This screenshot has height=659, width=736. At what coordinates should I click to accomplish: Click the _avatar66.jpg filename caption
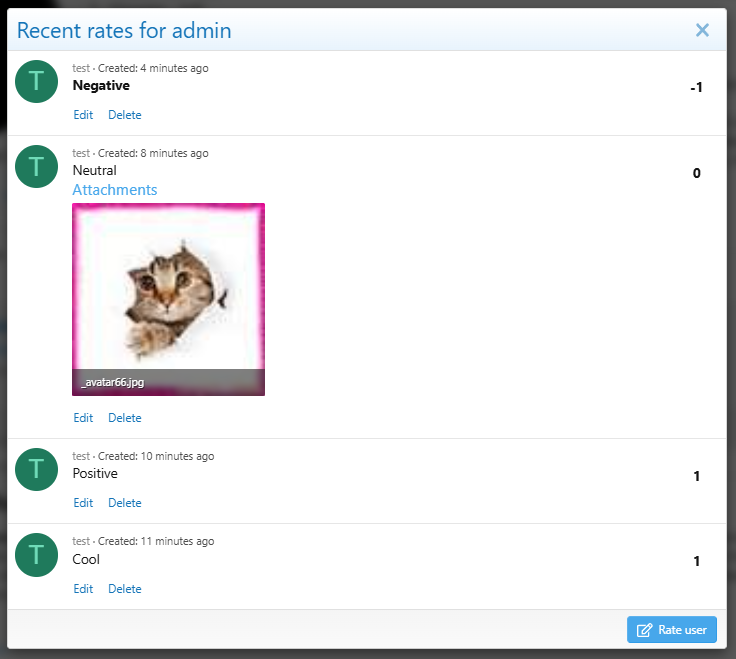pos(113,382)
